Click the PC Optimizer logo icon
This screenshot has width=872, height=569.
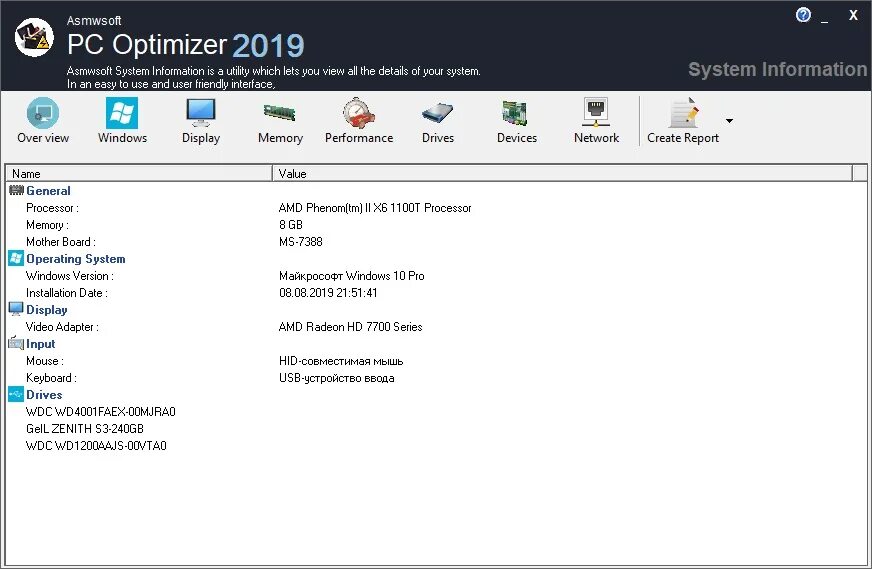click(34, 37)
